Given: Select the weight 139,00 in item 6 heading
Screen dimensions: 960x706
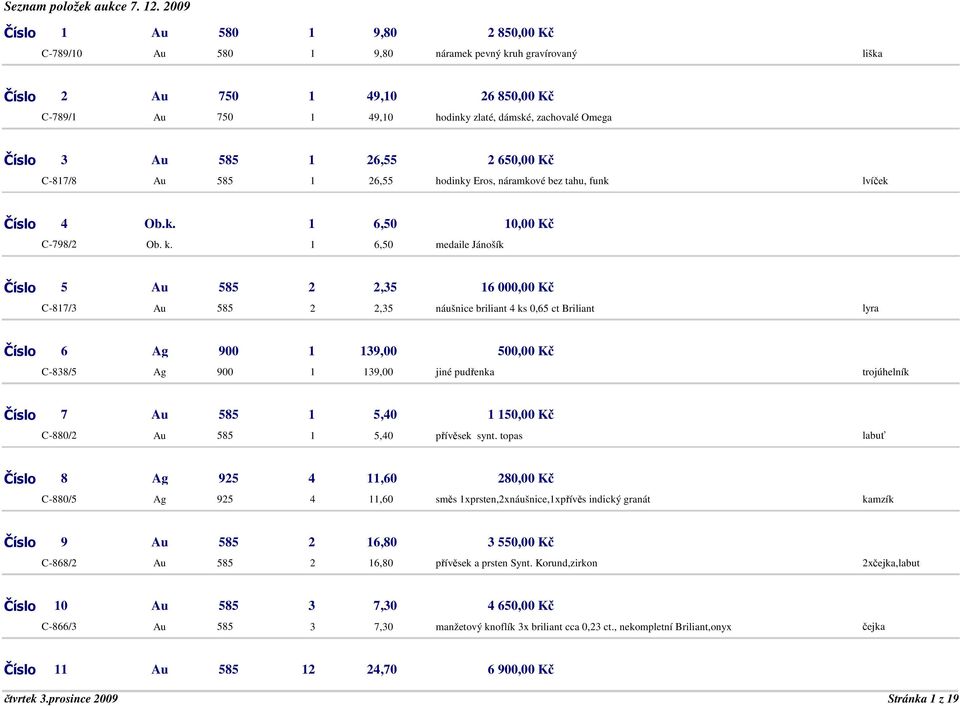Looking at the screenshot, I should (378, 351).
